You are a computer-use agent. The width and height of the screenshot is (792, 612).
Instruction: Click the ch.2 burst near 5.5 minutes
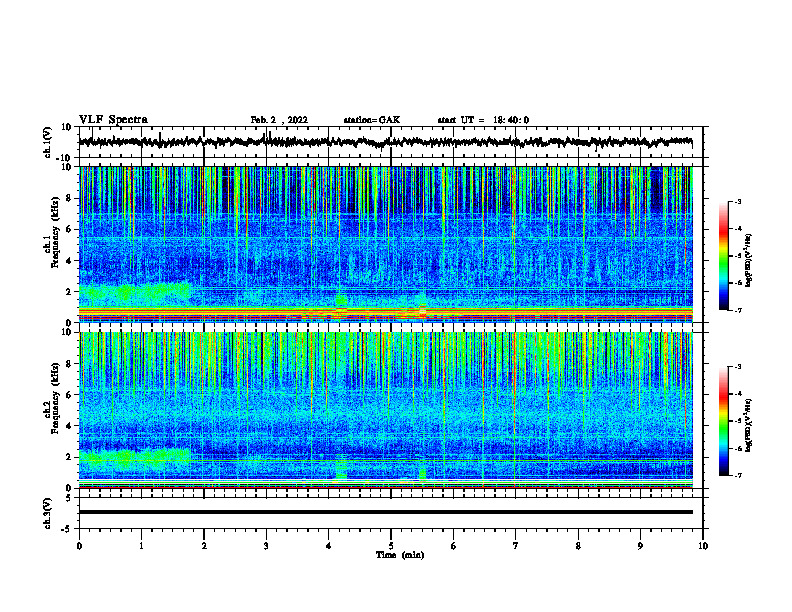pos(423,473)
